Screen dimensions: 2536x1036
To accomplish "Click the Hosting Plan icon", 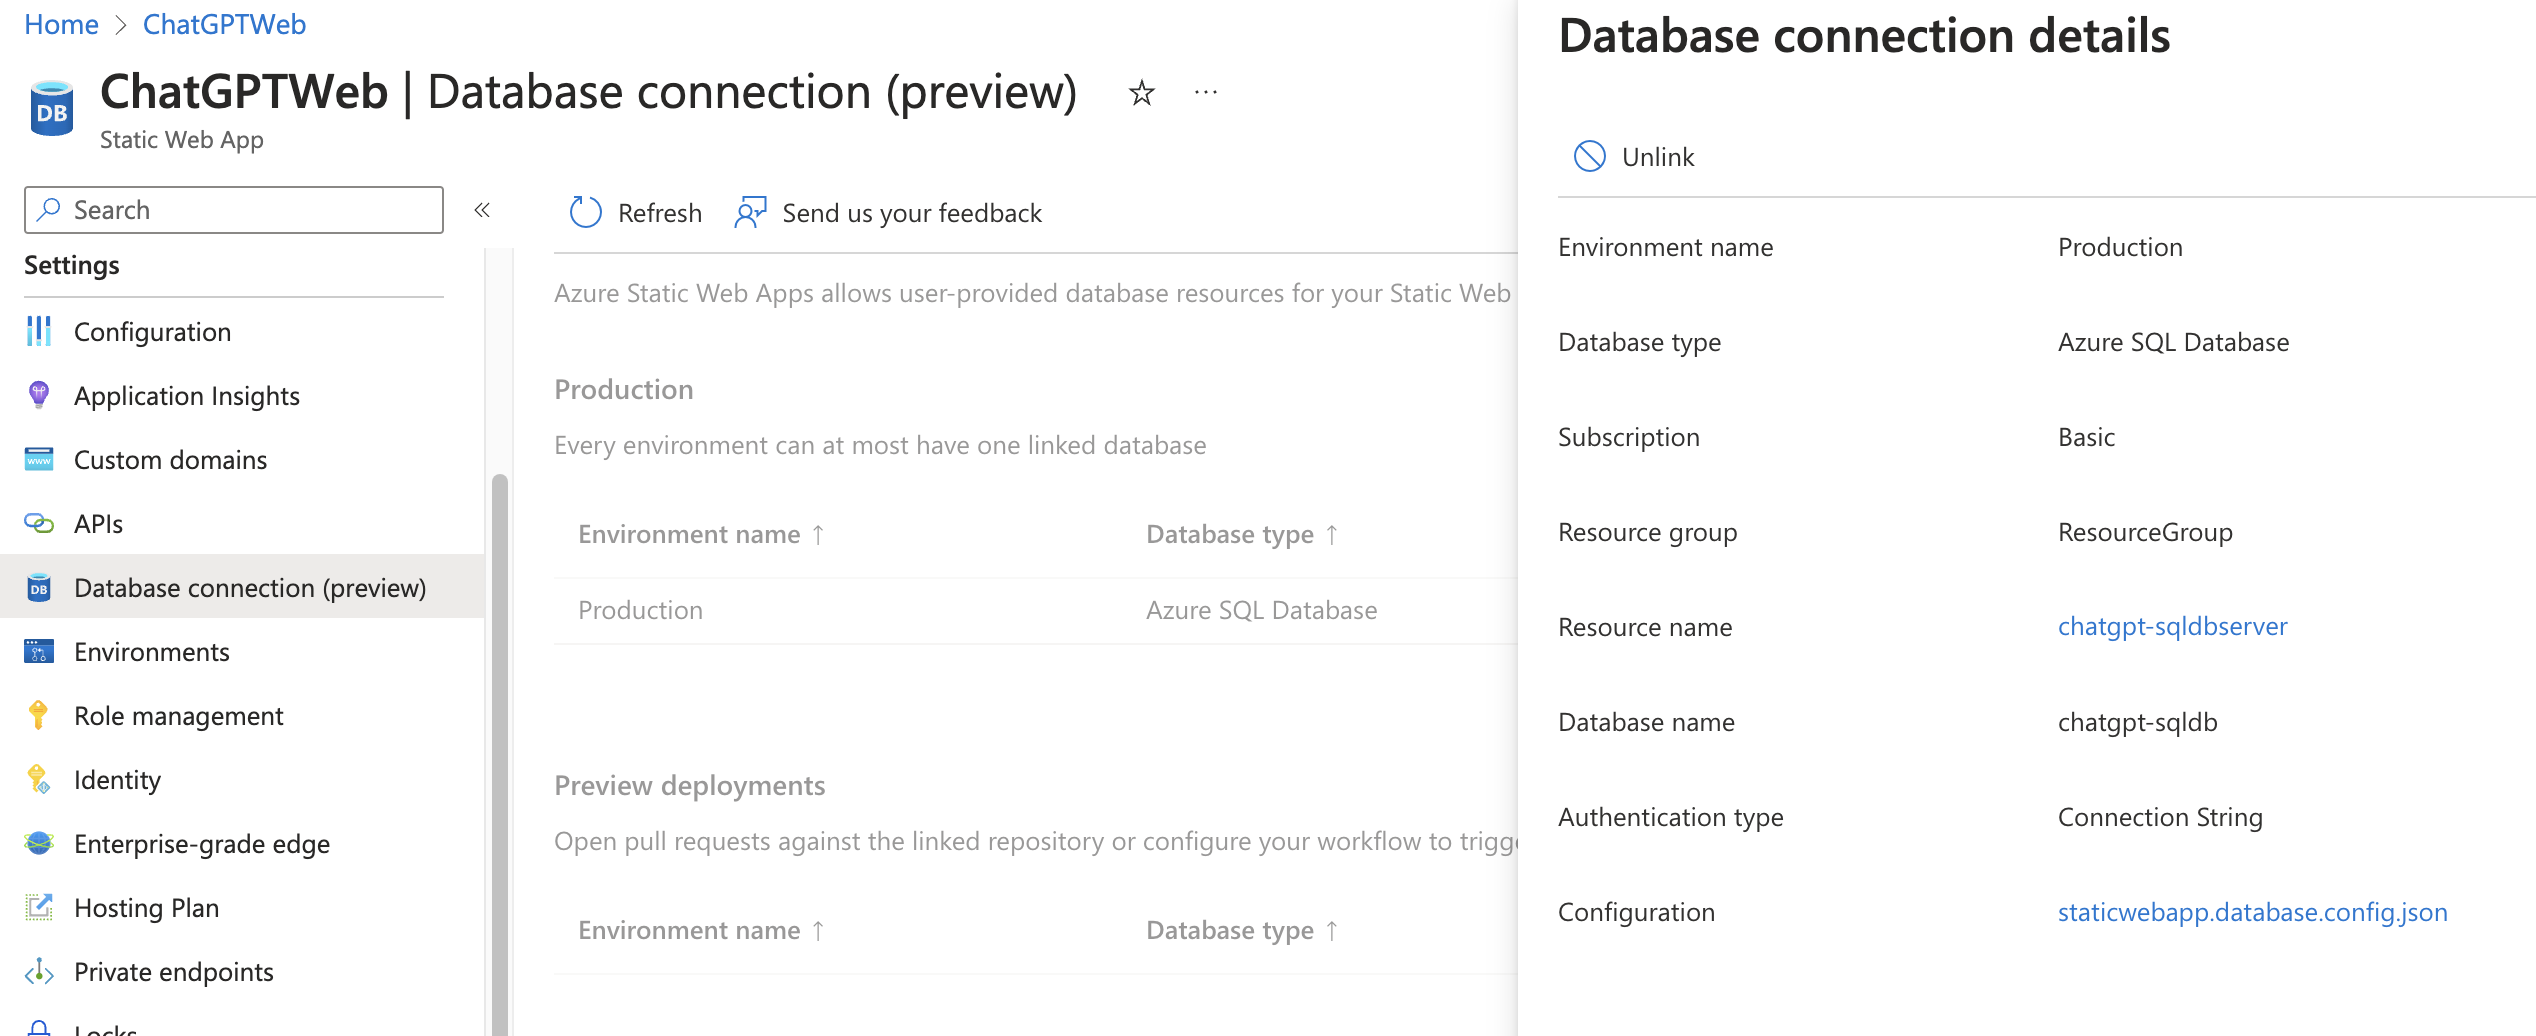I will (39, 908).
